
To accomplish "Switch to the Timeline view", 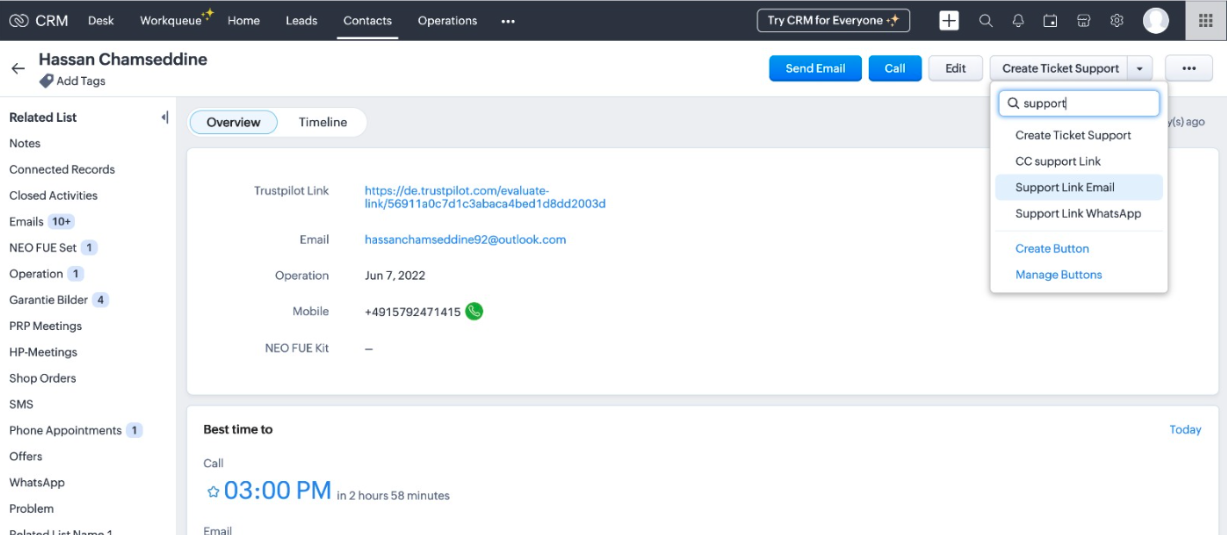I will [x=323, y=122].
